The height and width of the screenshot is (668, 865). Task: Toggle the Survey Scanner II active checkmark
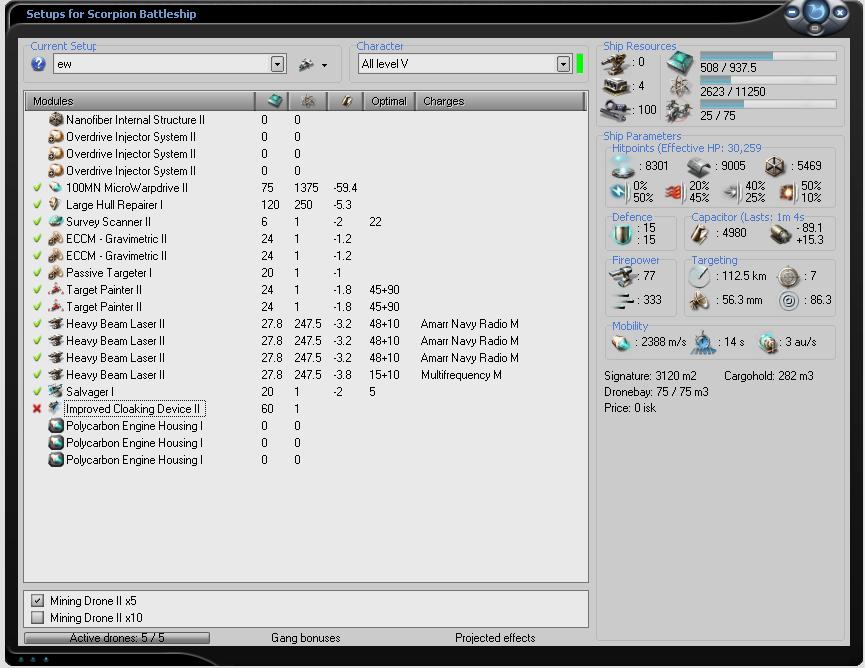[x=37, y=222]
